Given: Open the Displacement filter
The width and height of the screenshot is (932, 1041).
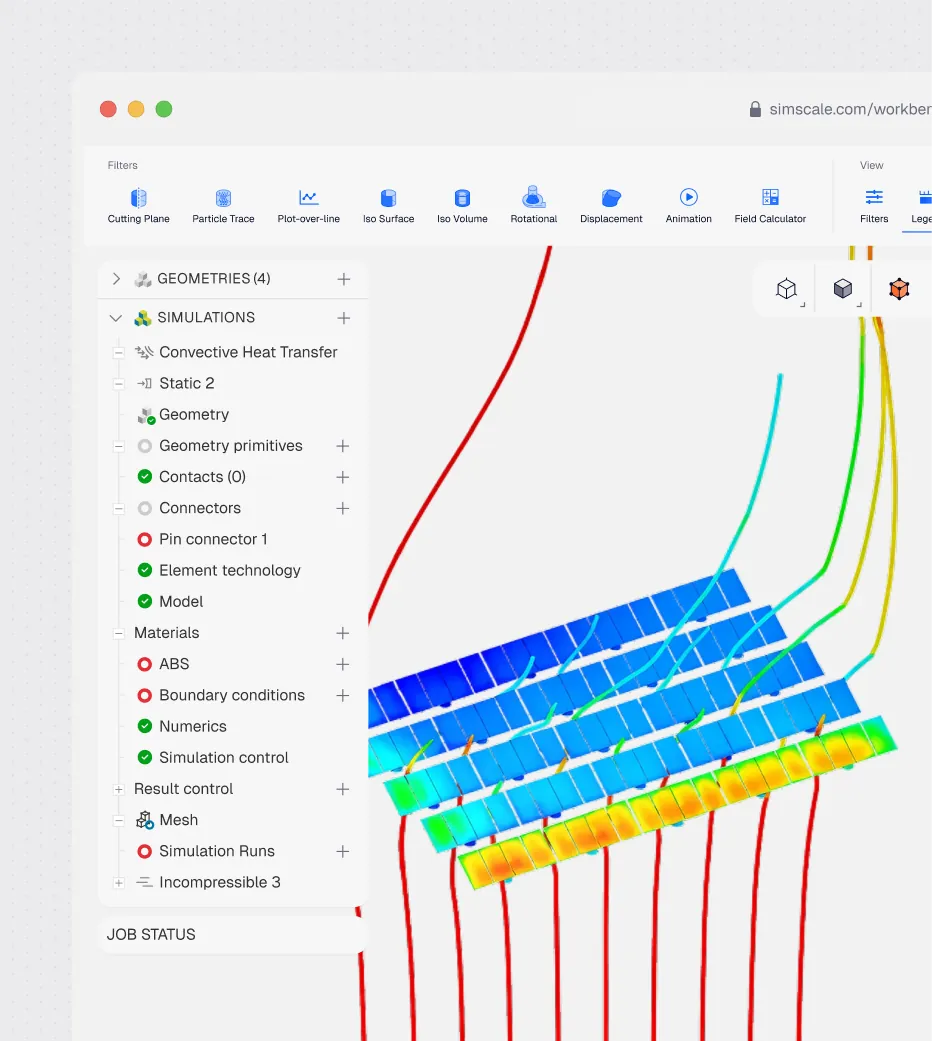Looking at the screenshot, I should click(x=611, y=206).
